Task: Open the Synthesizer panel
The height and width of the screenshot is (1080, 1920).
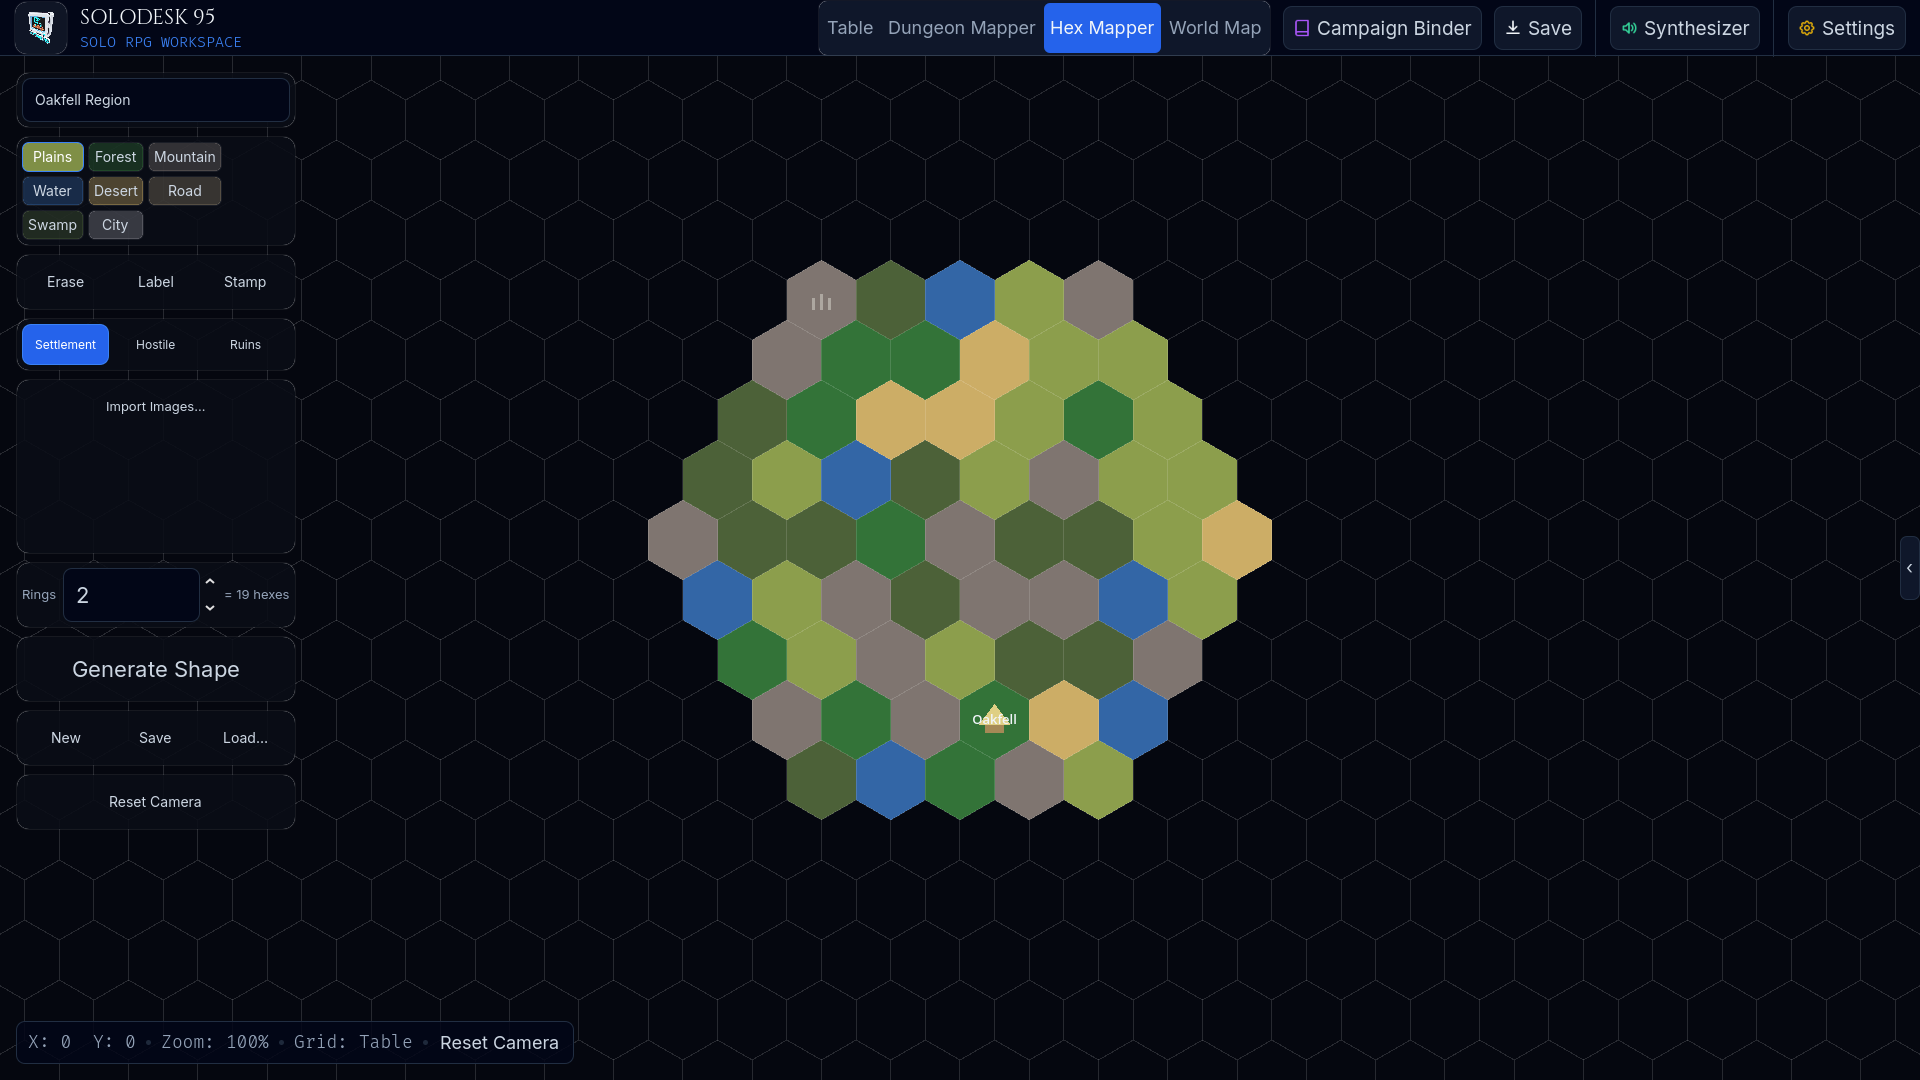Action: (x=1685, y=28)
